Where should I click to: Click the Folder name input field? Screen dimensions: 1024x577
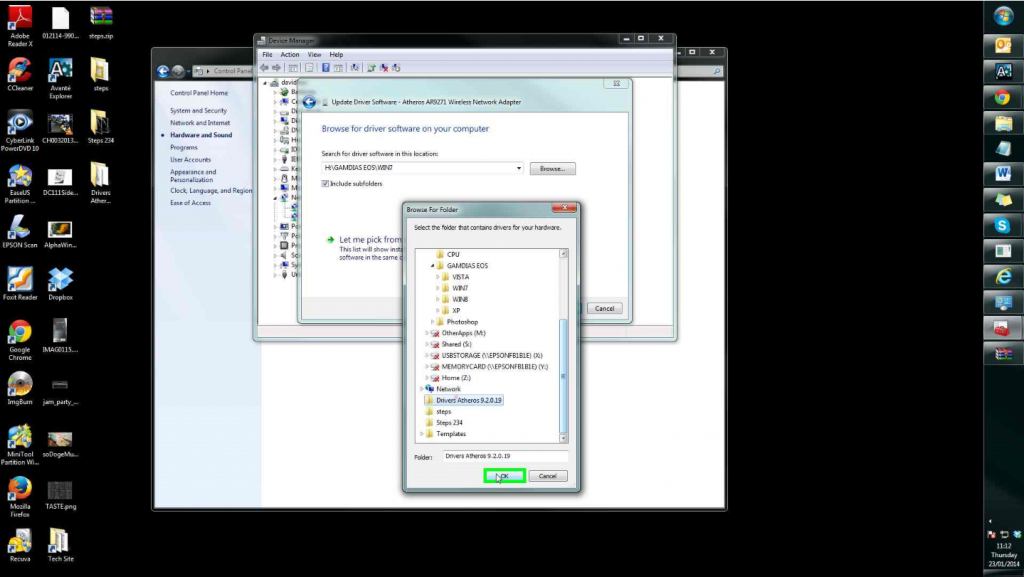click(505, 456)
